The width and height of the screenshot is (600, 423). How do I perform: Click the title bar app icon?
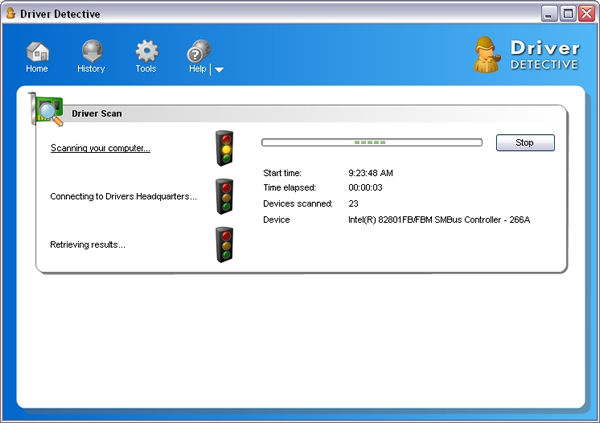[11, 13]
